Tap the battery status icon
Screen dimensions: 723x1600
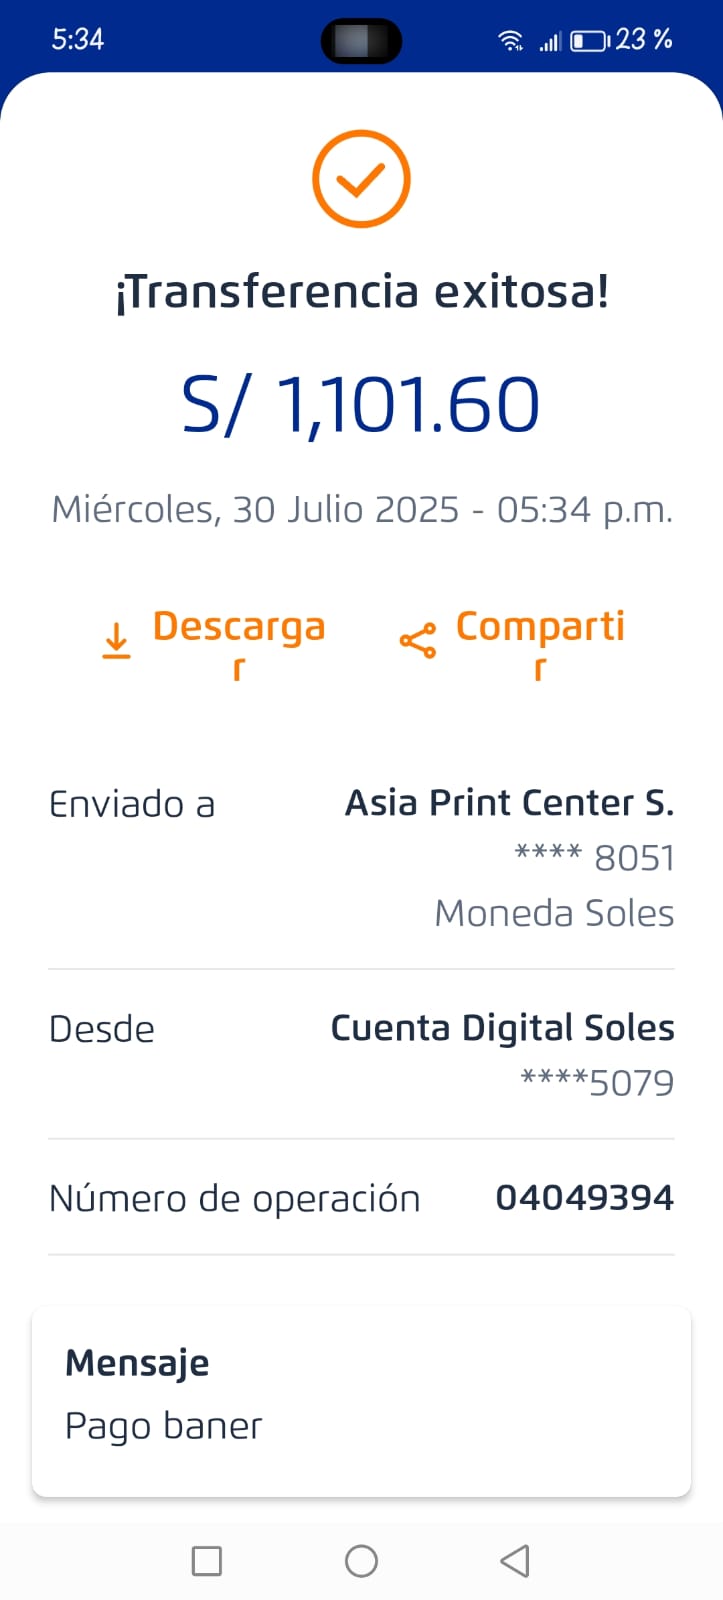(590, 41)
